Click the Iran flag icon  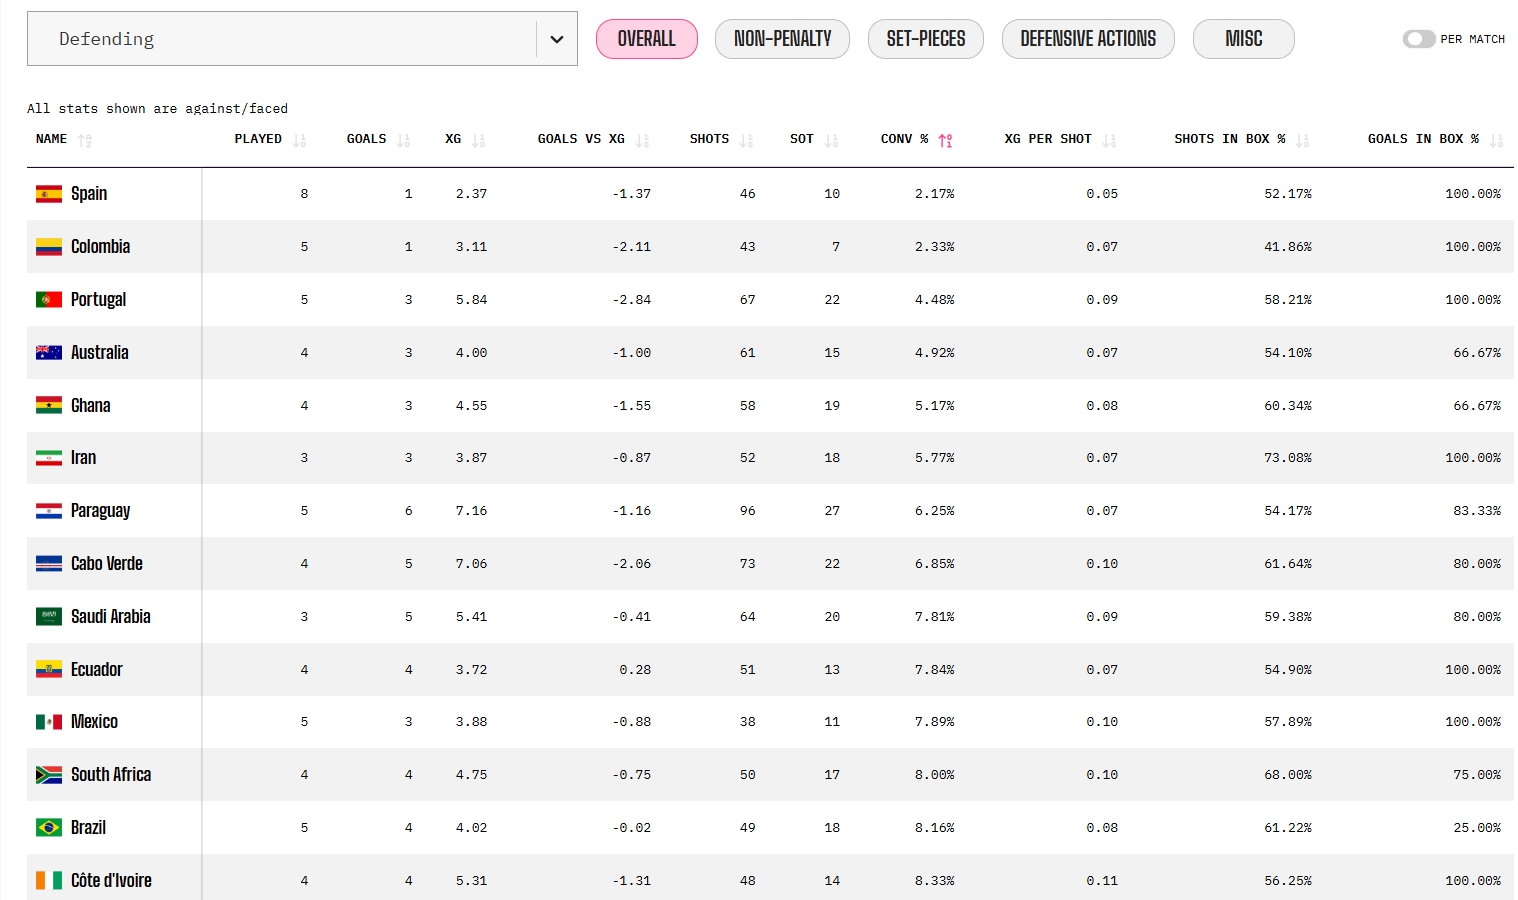coord(49,458)
